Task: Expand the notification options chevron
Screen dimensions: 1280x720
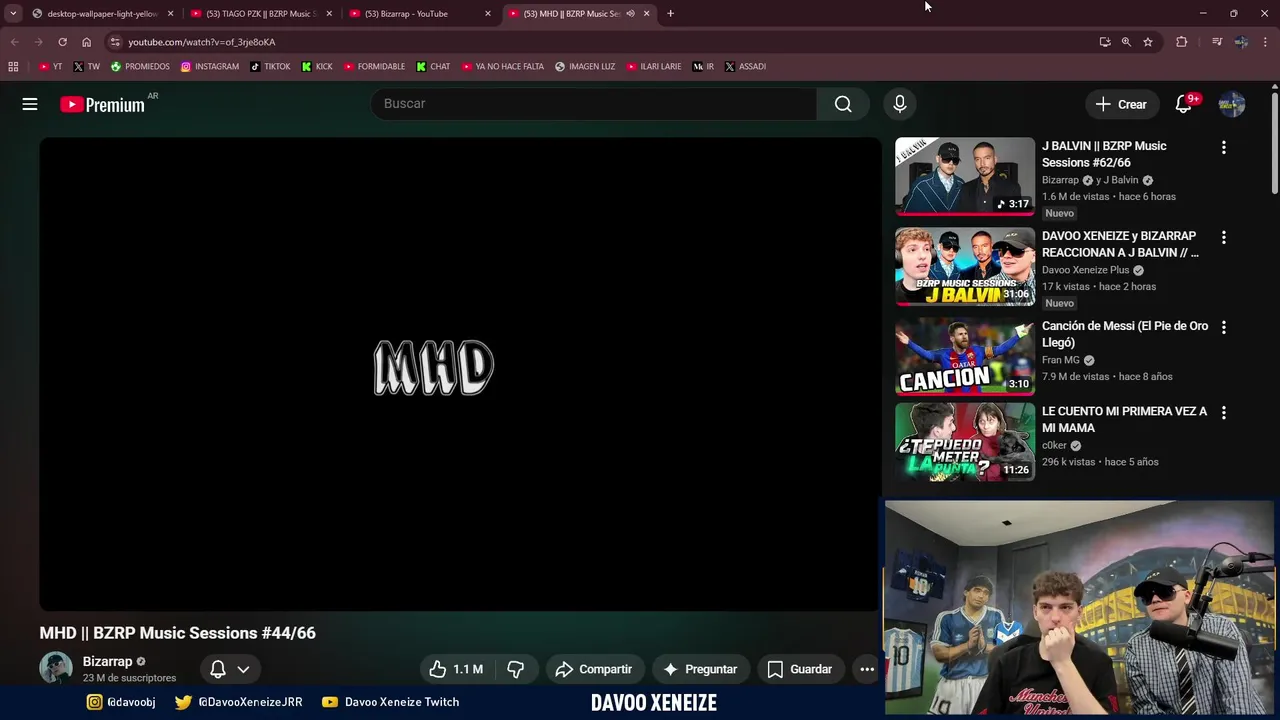Action: click(x=243, y=669)
